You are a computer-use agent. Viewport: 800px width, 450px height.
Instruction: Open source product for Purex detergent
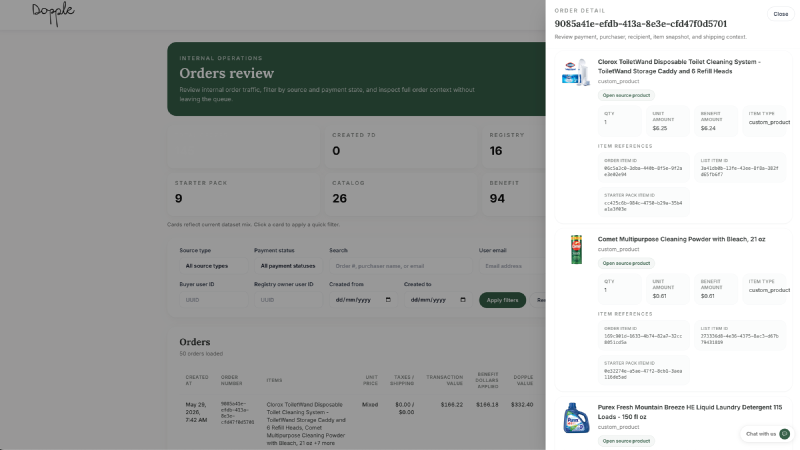(626, 441)
